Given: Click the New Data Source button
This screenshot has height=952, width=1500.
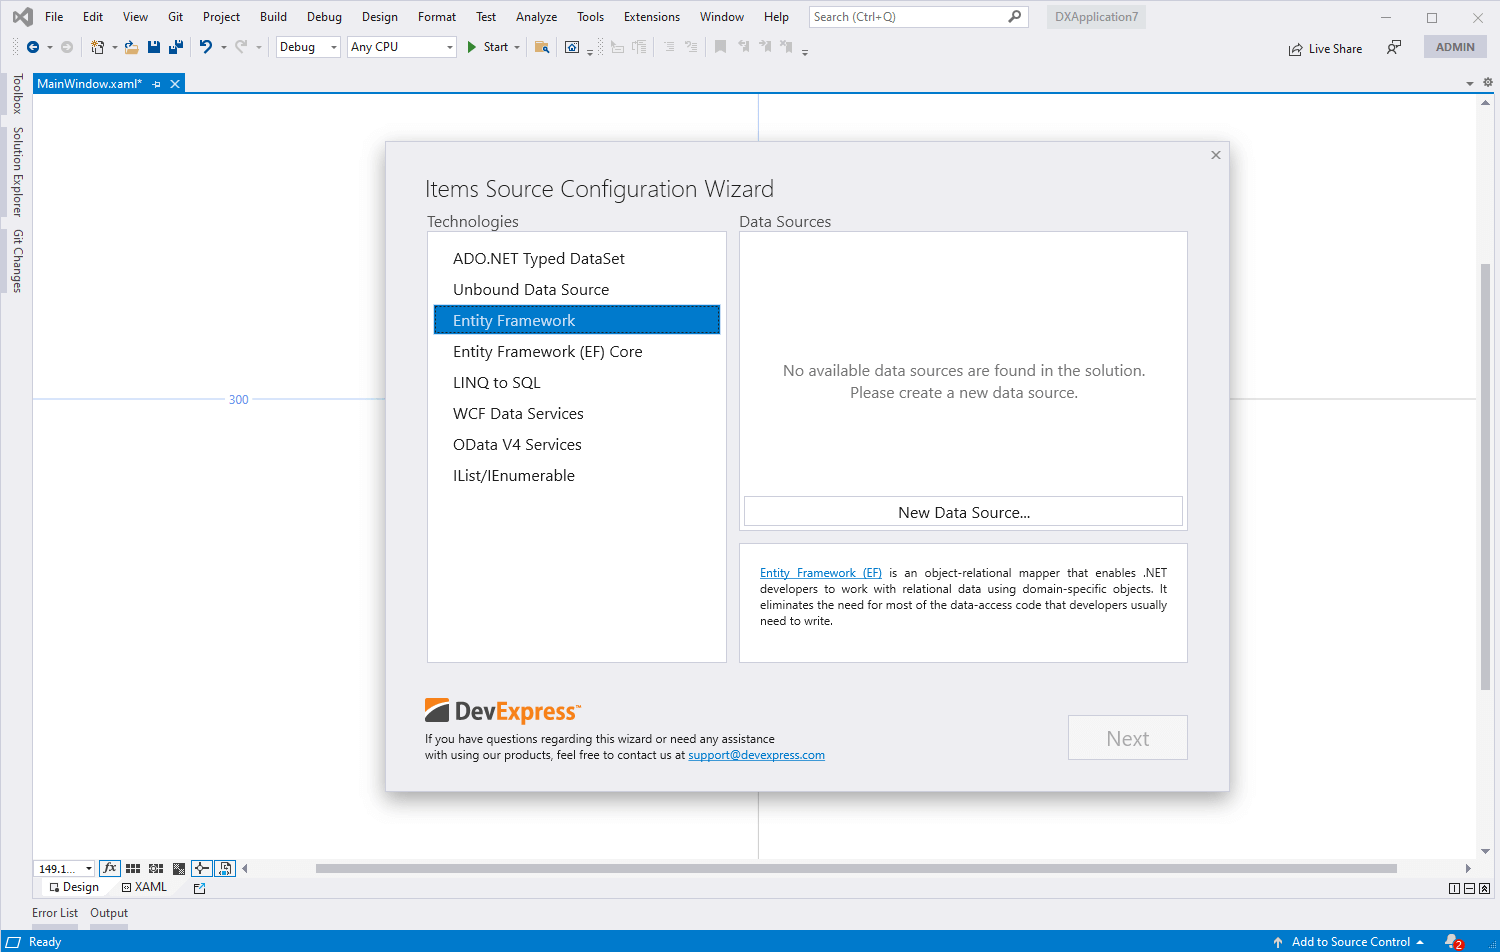Looking at the screenshot, I should pos(963,512).
